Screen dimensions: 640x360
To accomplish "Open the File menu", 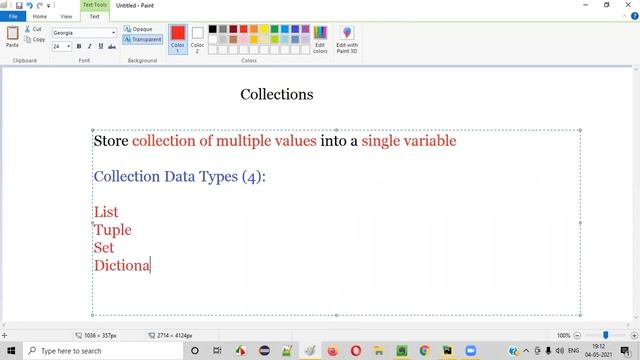I will [13, 16].
